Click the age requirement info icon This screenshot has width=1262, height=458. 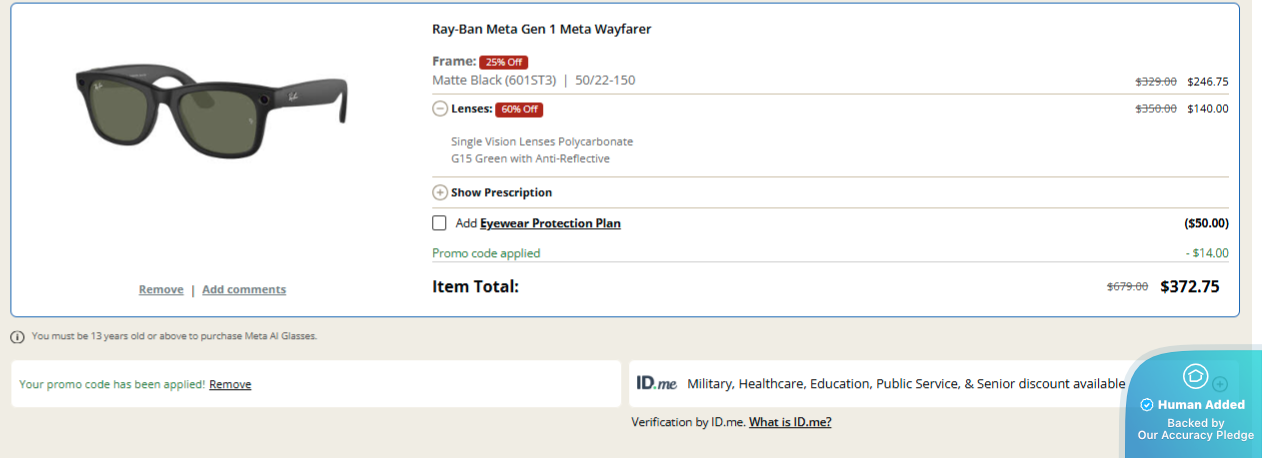coord(18,337)
